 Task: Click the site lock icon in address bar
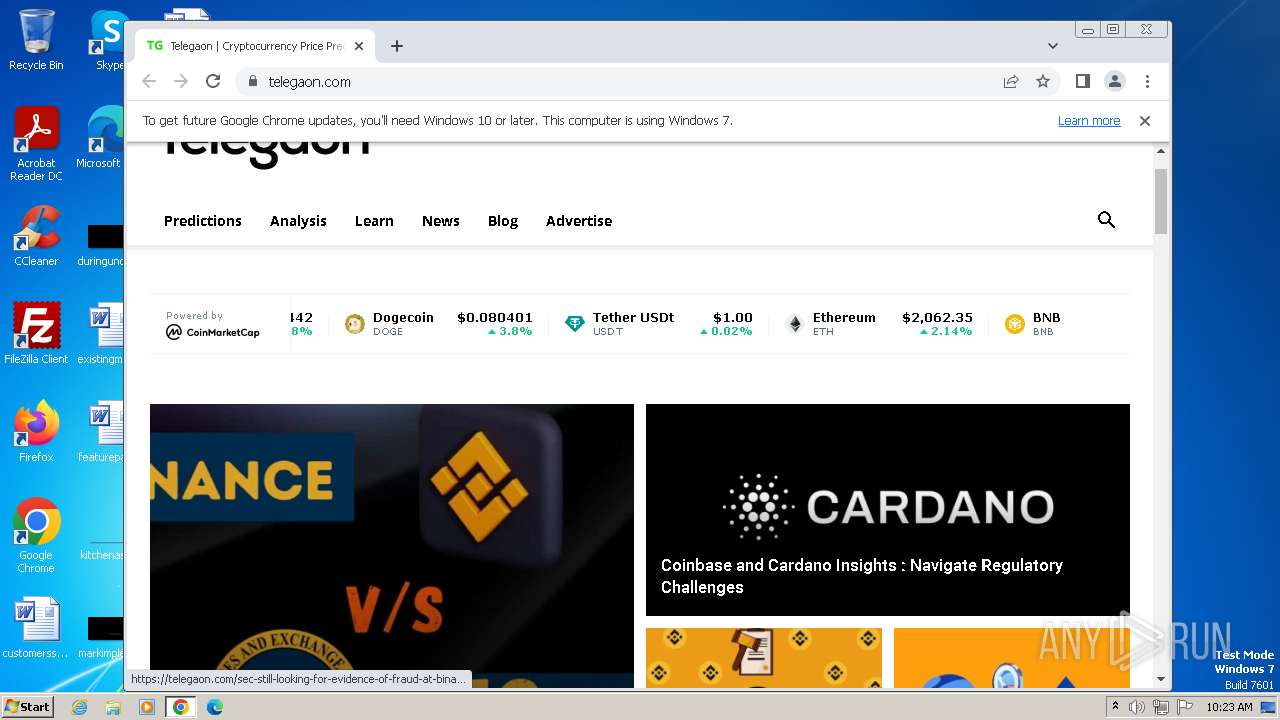(x=252, y=81)
